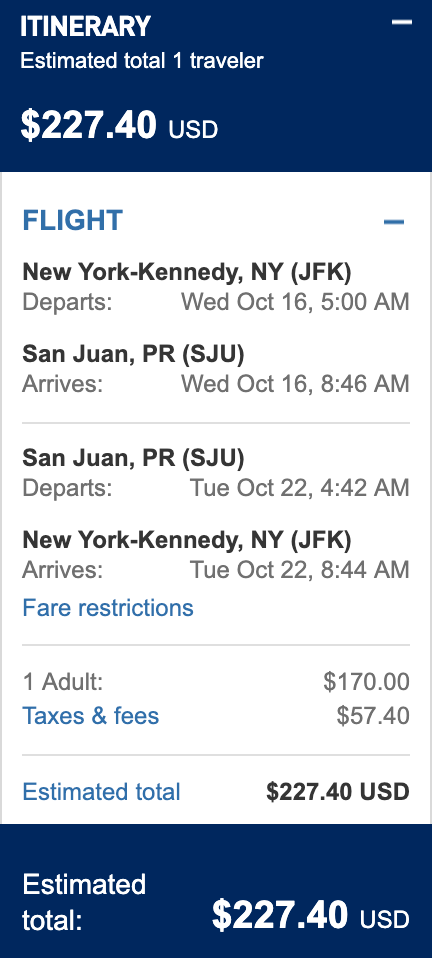
Task: Click the 'Estimated total:' label in footer
Action: click(84, 903)
